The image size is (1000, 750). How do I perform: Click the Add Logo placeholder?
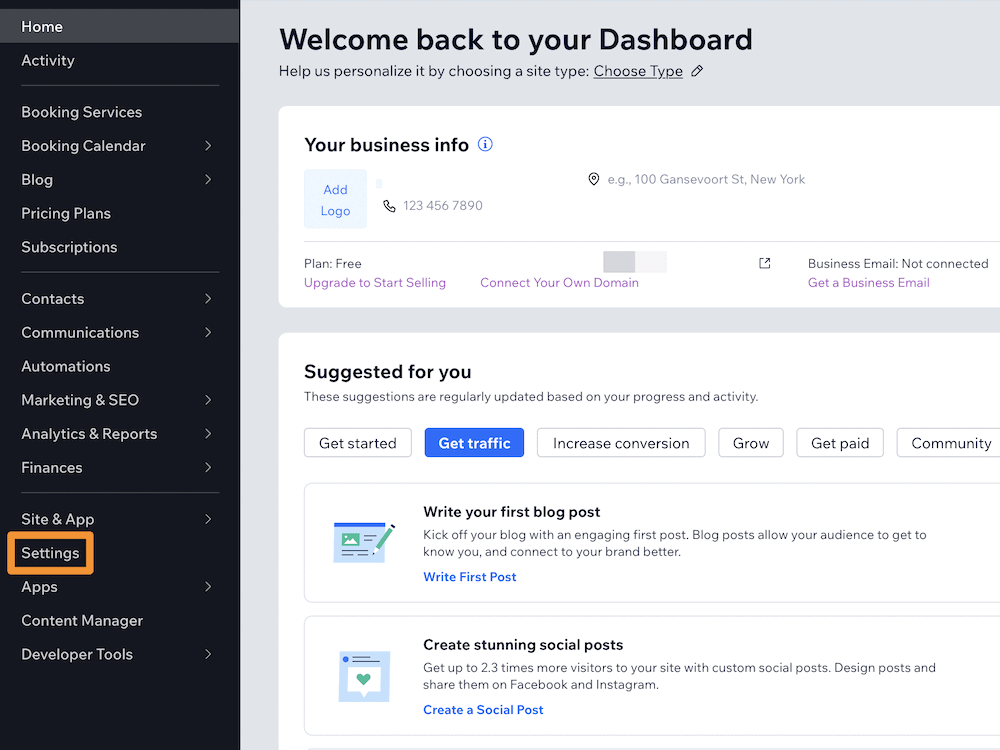click(335, 200)
